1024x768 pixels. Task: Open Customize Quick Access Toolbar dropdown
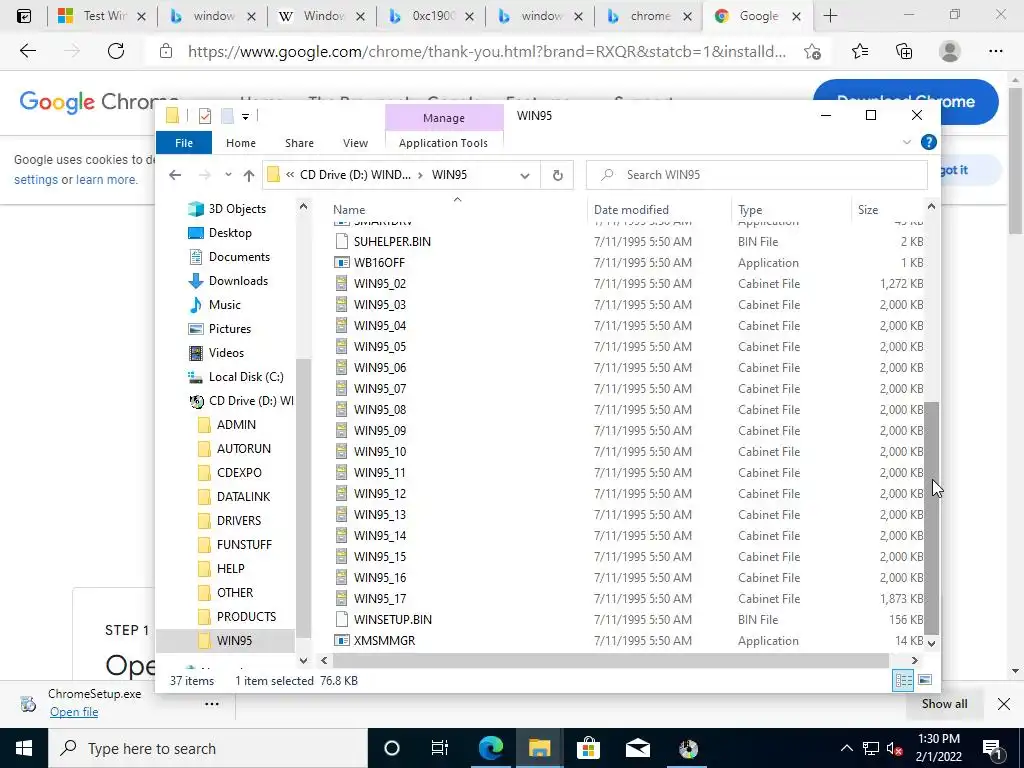[246, 117]
